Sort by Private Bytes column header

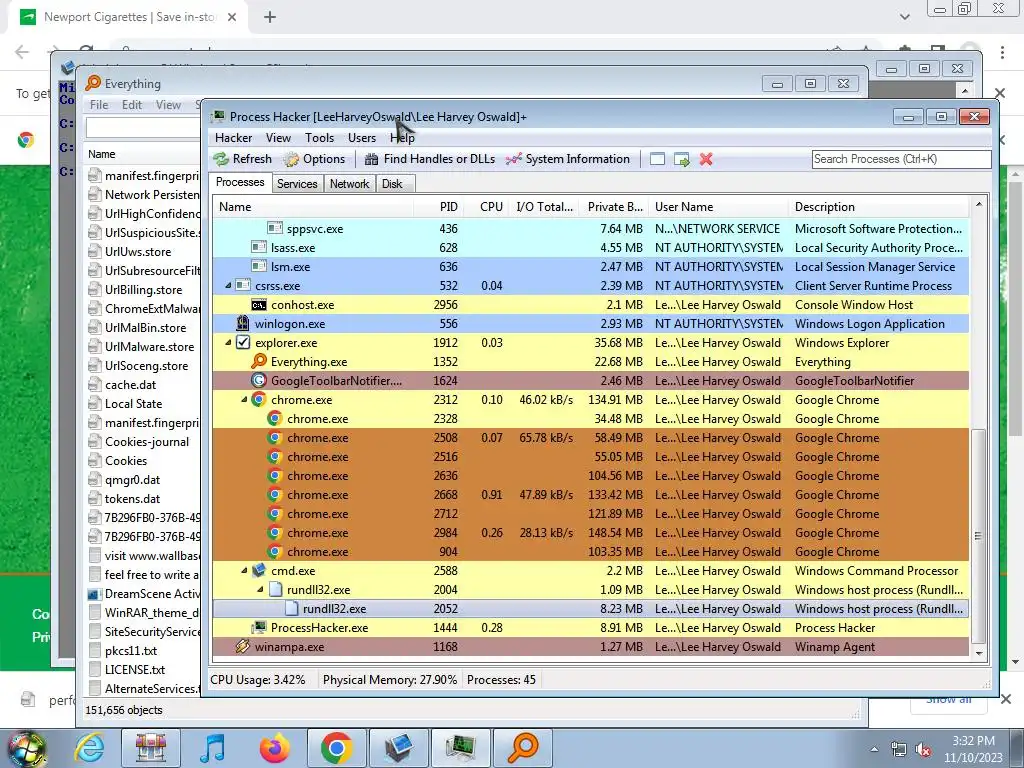(614, 207)
